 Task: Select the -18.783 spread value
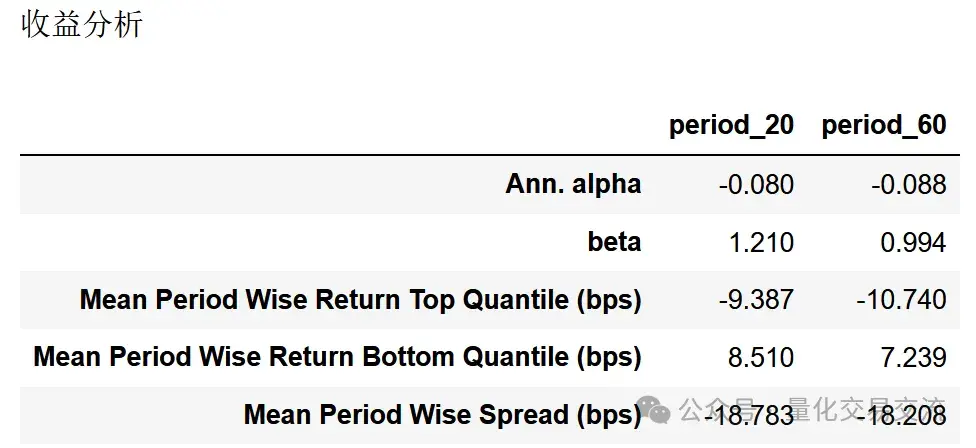pos(749,415)
